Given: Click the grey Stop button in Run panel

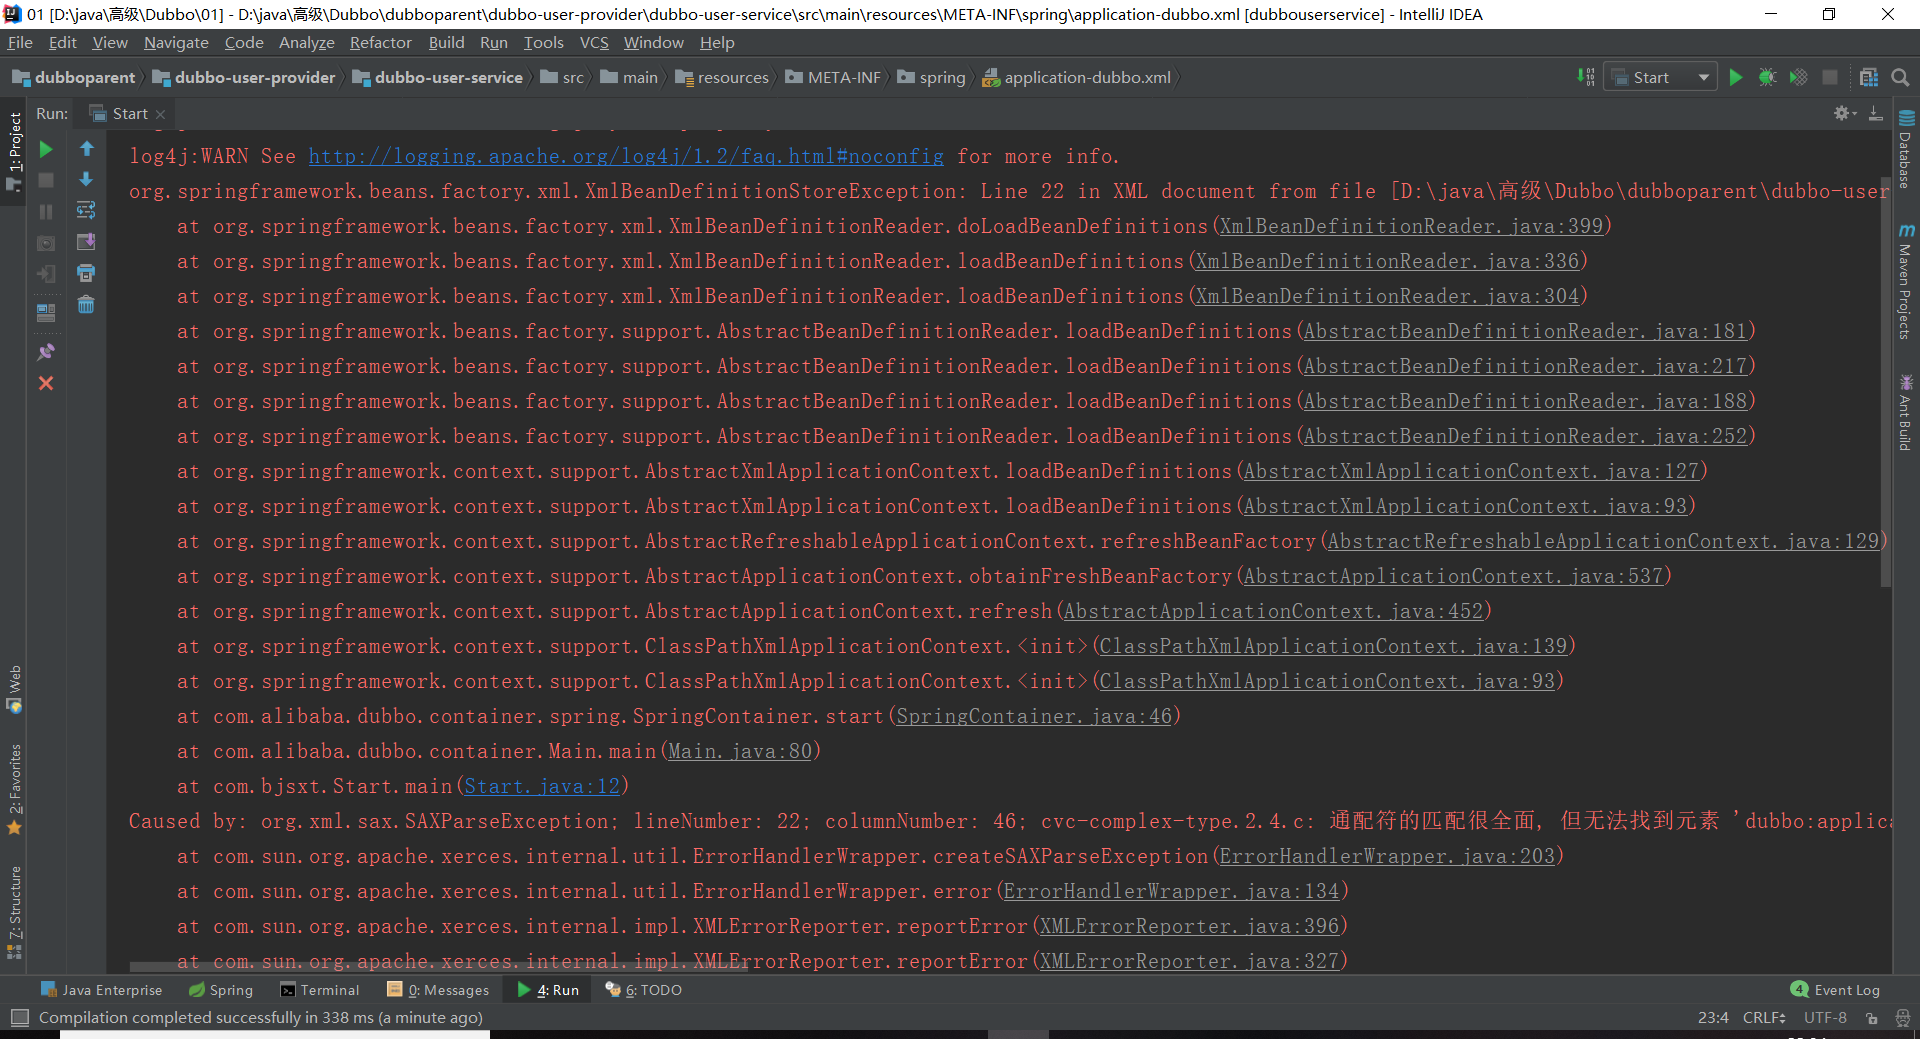Looking at the screenshot, I should coord(46,180).
